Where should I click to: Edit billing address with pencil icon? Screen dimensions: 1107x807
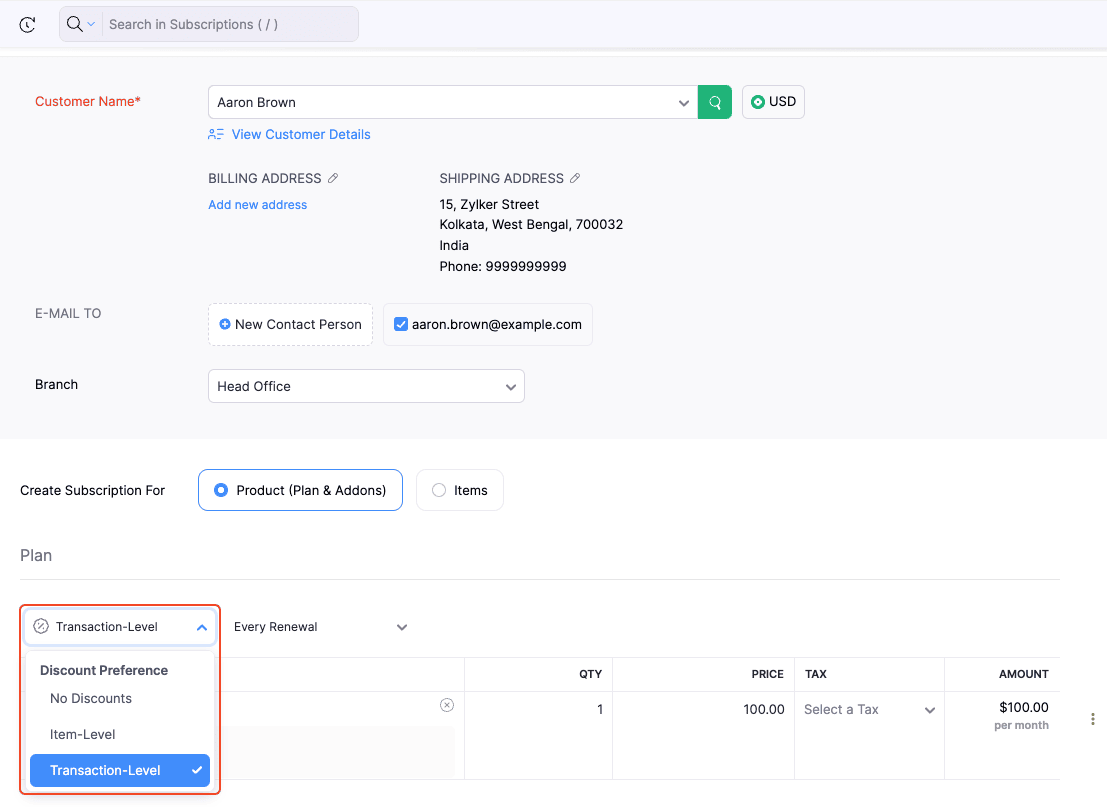coord(333,178)
